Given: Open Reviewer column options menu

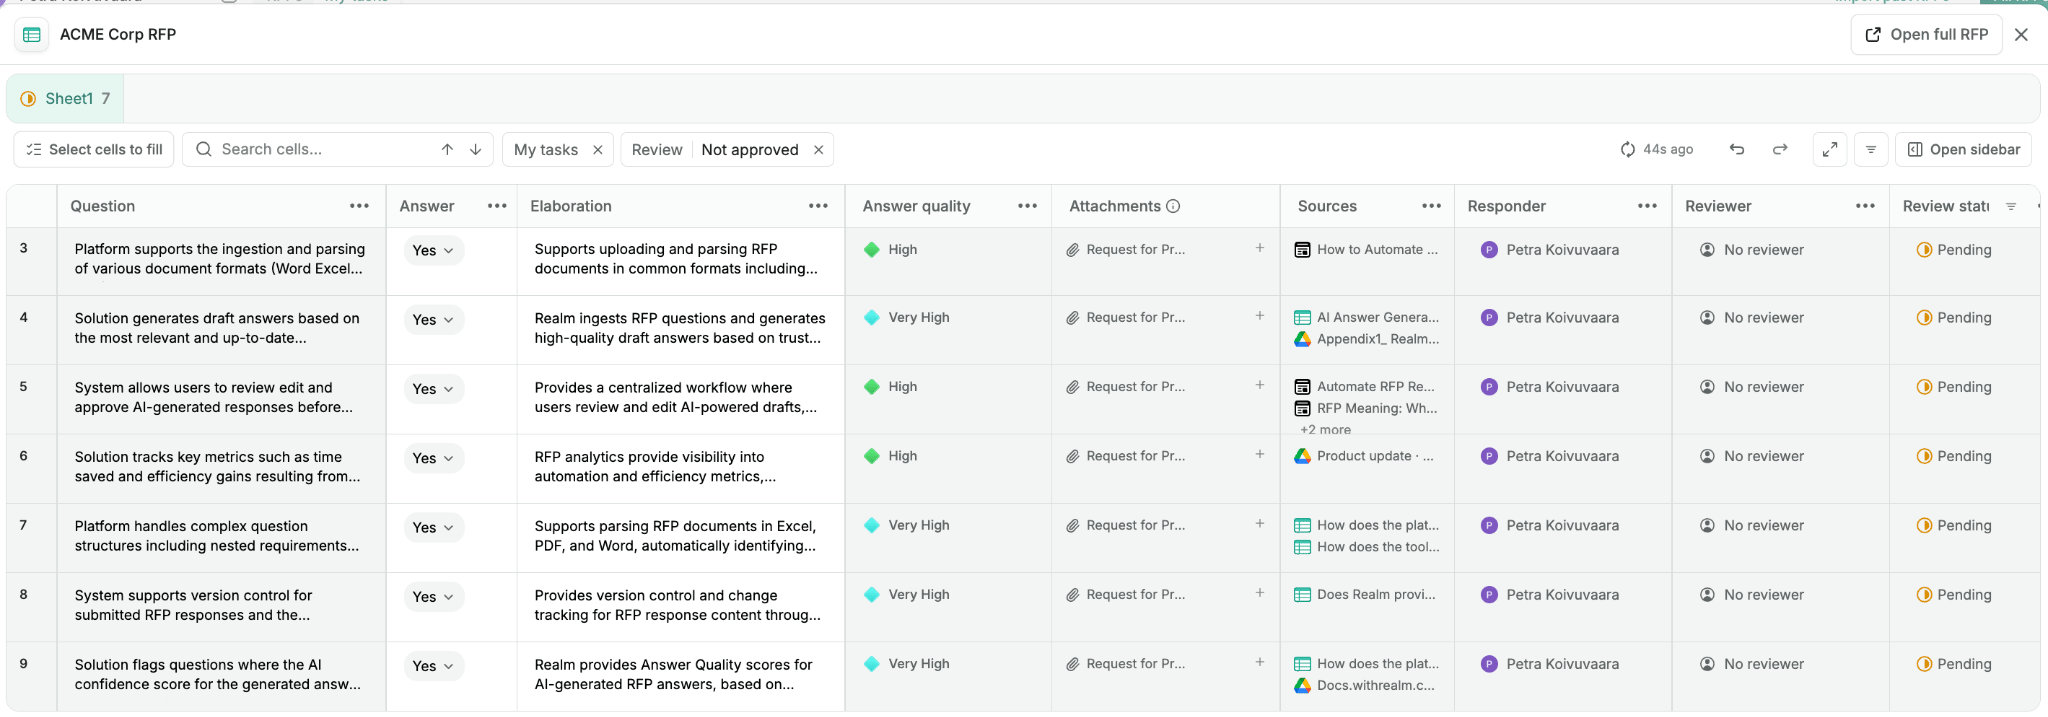Looking at the screenshot, I should coord(1865,206).
